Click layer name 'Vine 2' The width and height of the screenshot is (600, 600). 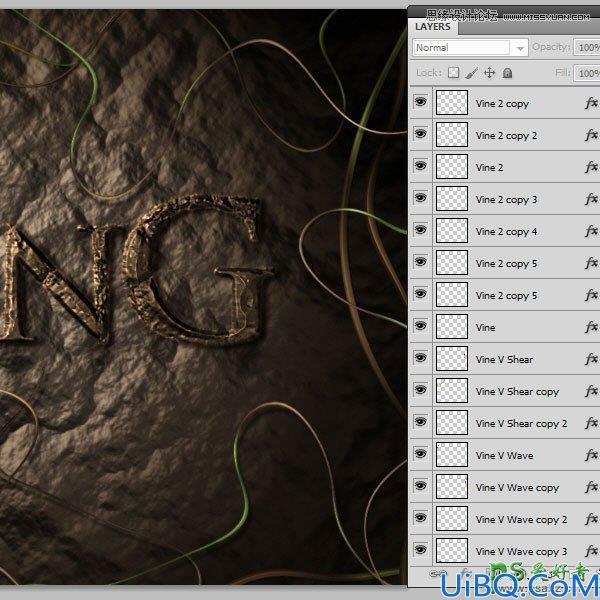pyautogui.click(x=489, y=168)
